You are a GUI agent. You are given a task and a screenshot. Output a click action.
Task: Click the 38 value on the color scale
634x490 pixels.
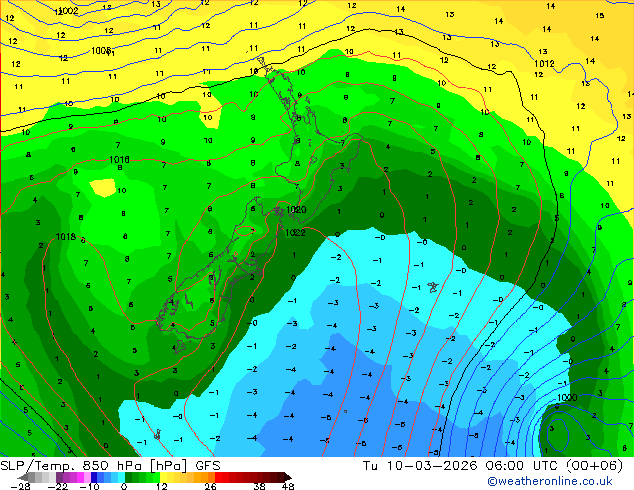[260, 486]
